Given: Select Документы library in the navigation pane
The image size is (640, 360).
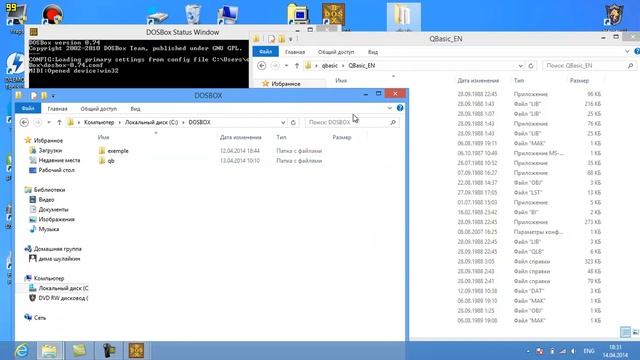Looking at the screenshot, I should click(53, 209).
